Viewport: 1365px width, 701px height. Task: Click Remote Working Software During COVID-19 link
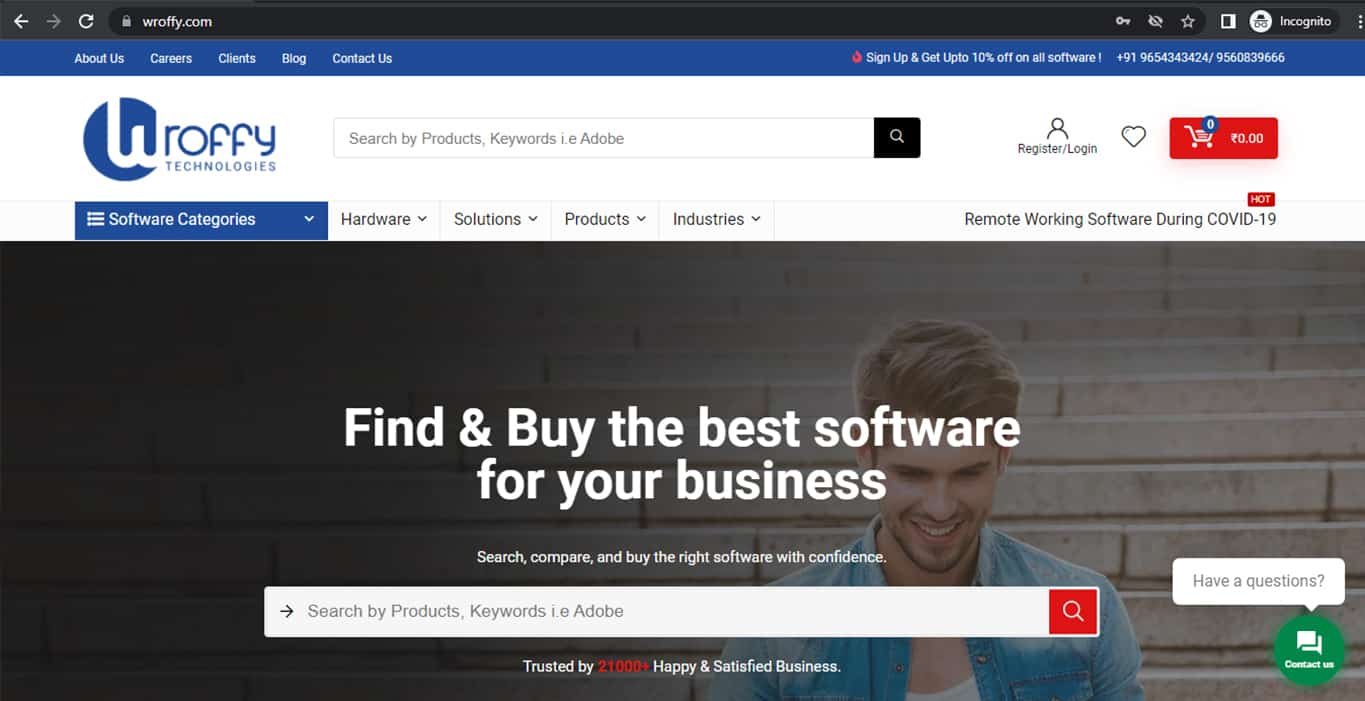pos(1119,220)
